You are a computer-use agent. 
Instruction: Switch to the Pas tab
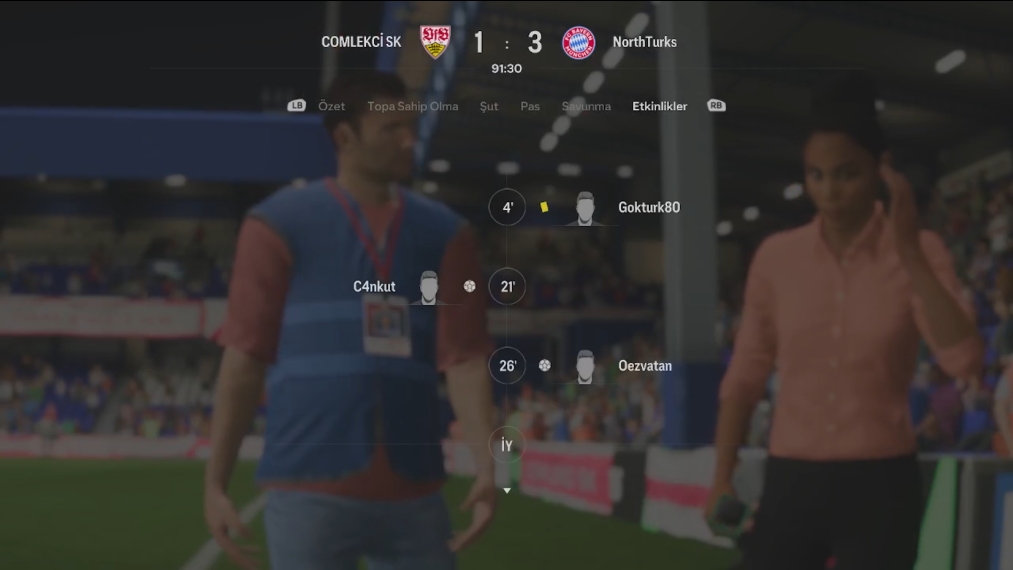coord(530,106)
